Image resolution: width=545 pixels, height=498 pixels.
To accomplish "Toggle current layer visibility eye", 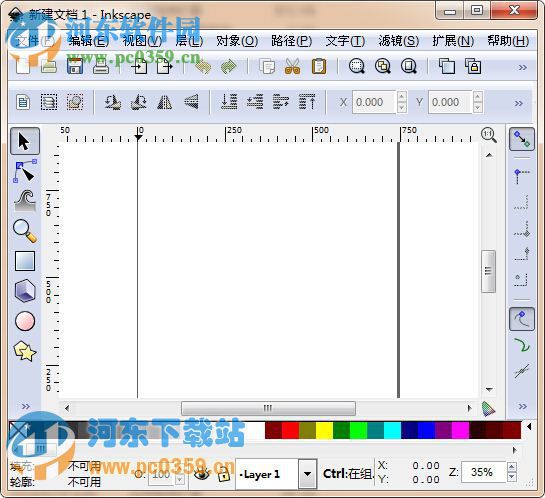I will coord(202,473).
